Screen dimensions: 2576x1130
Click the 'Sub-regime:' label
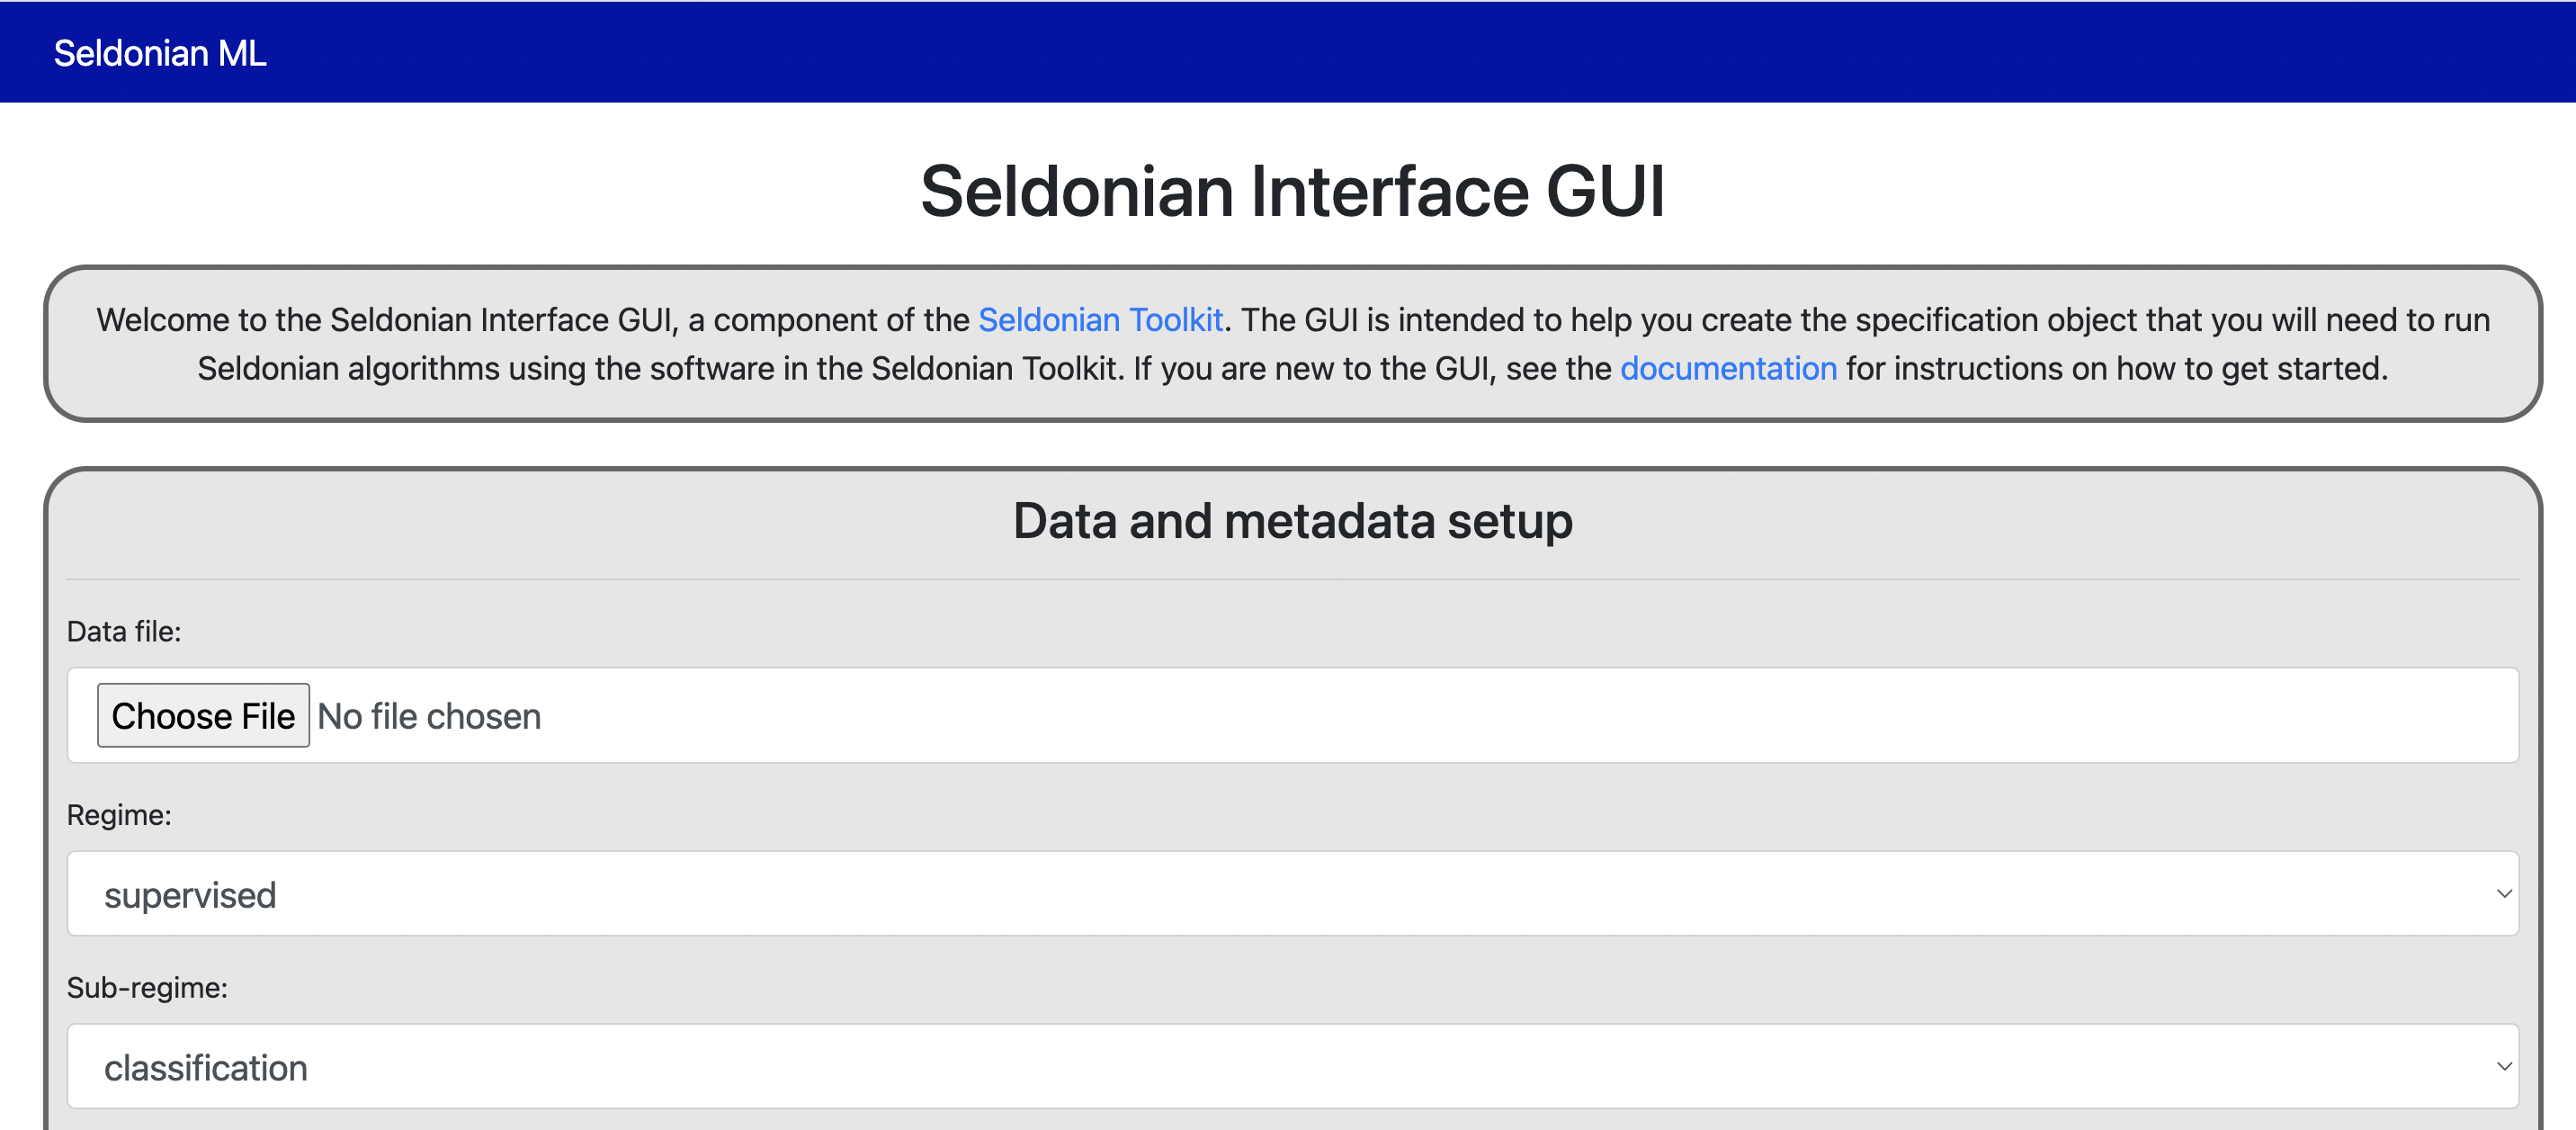pos(147,988)
